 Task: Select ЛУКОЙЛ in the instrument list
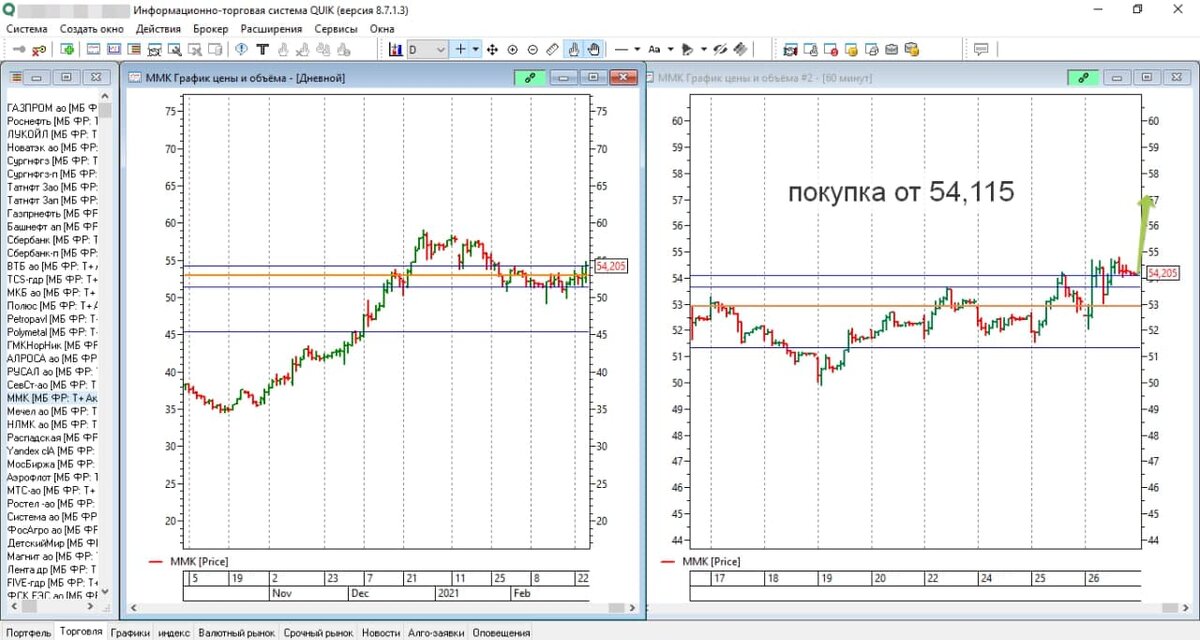(x=52, y=133)
